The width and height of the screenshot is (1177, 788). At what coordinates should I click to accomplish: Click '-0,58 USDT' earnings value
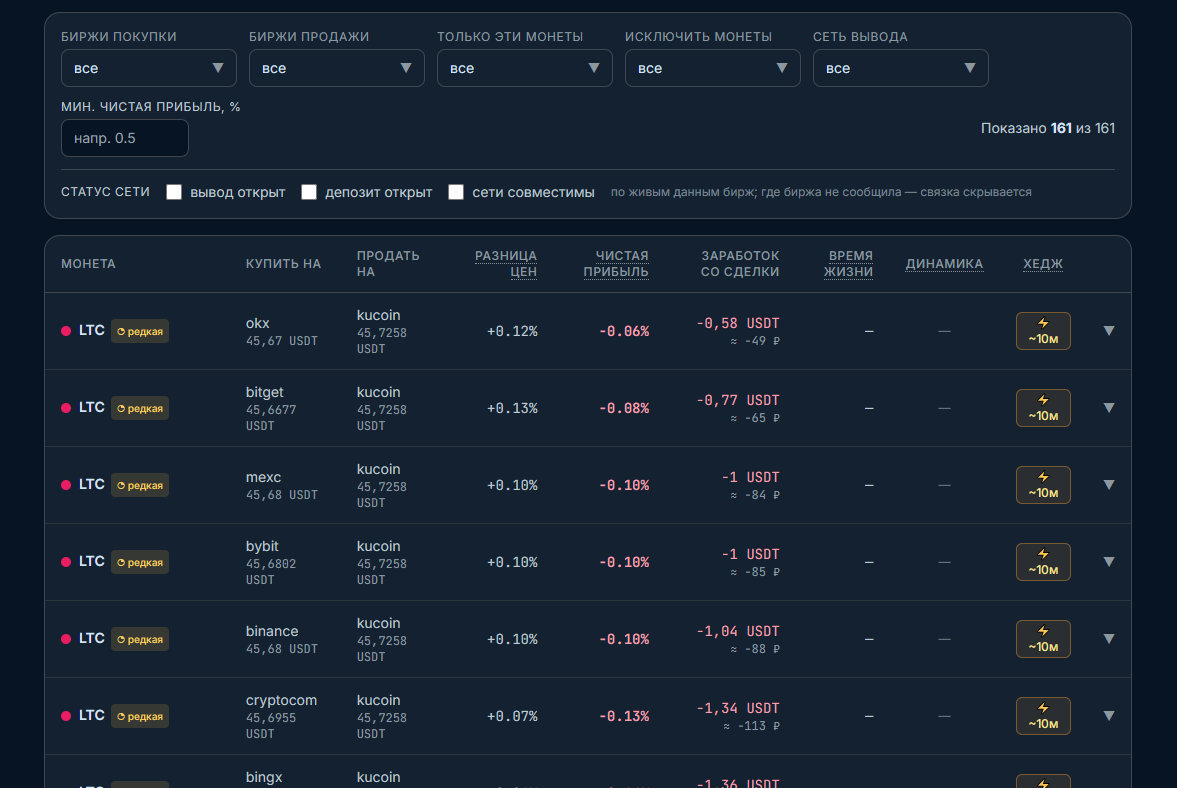(x=738, y=323)
